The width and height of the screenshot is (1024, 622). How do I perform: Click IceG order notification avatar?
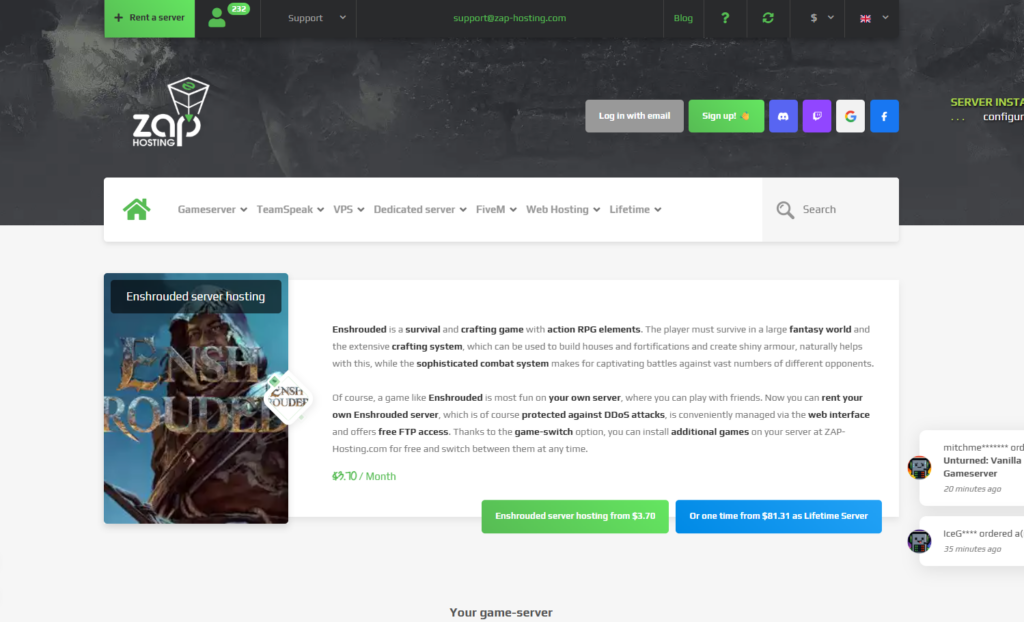(919, 541)
